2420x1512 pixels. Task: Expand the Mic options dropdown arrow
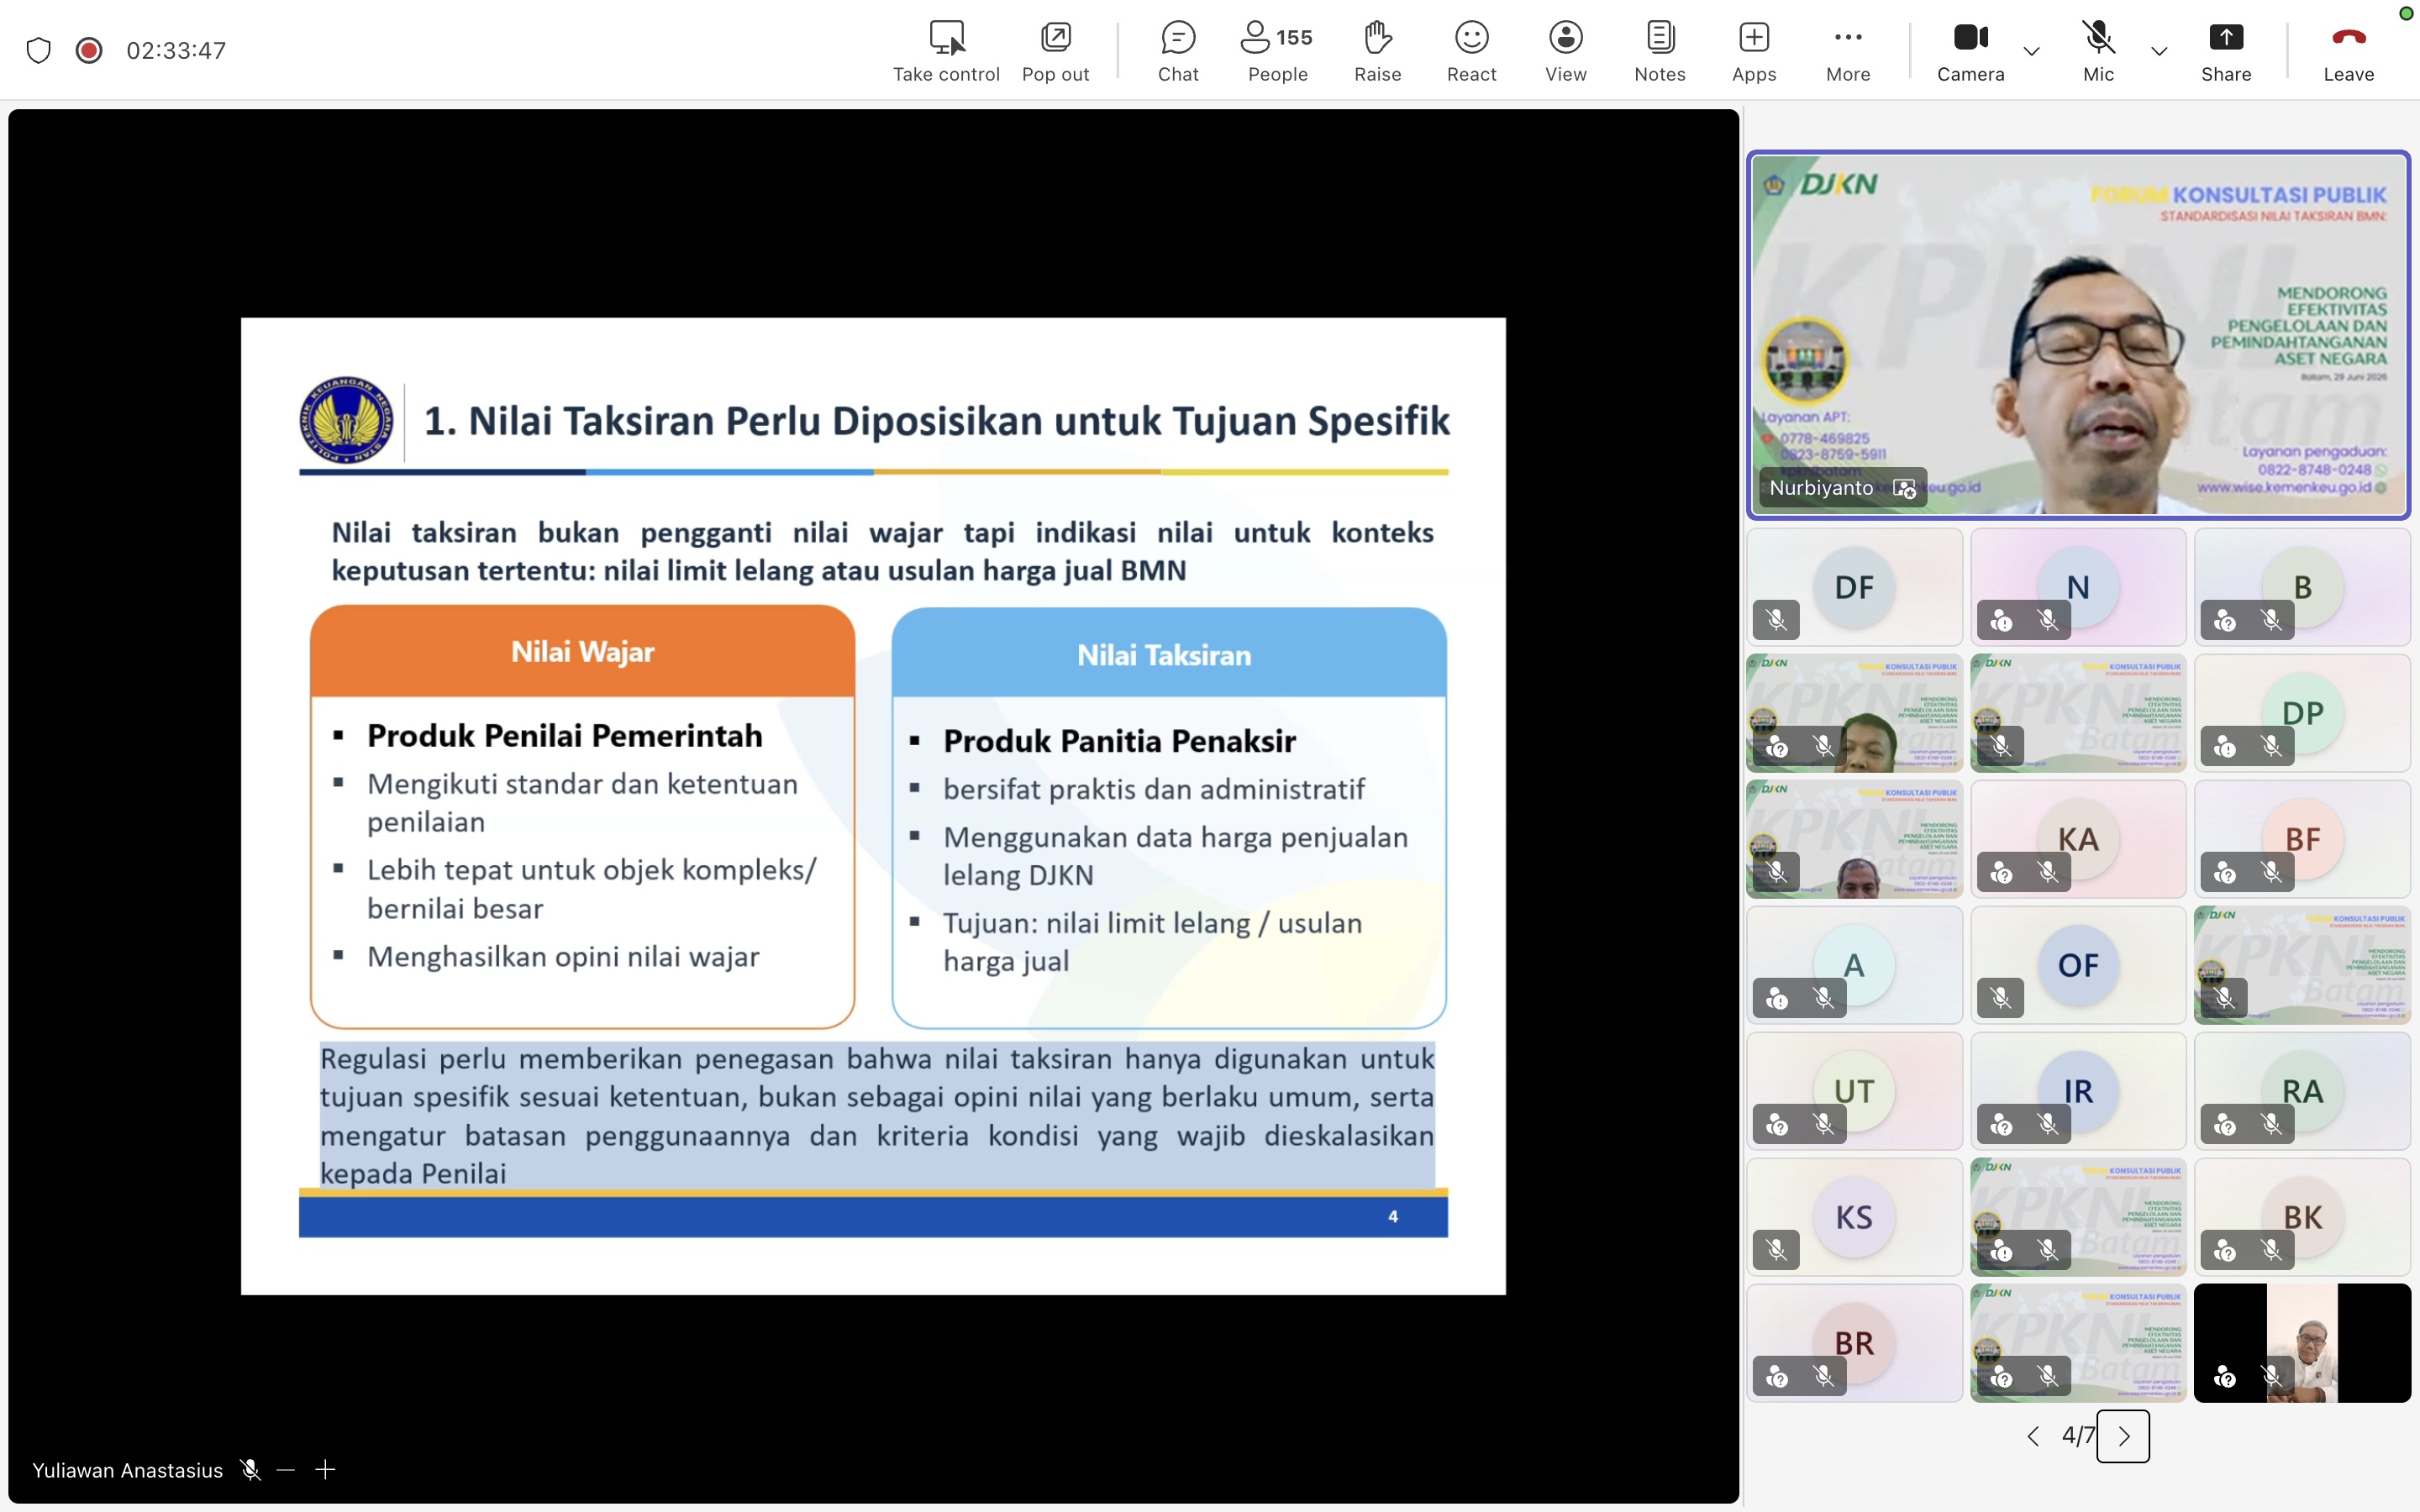(2159, 50)
